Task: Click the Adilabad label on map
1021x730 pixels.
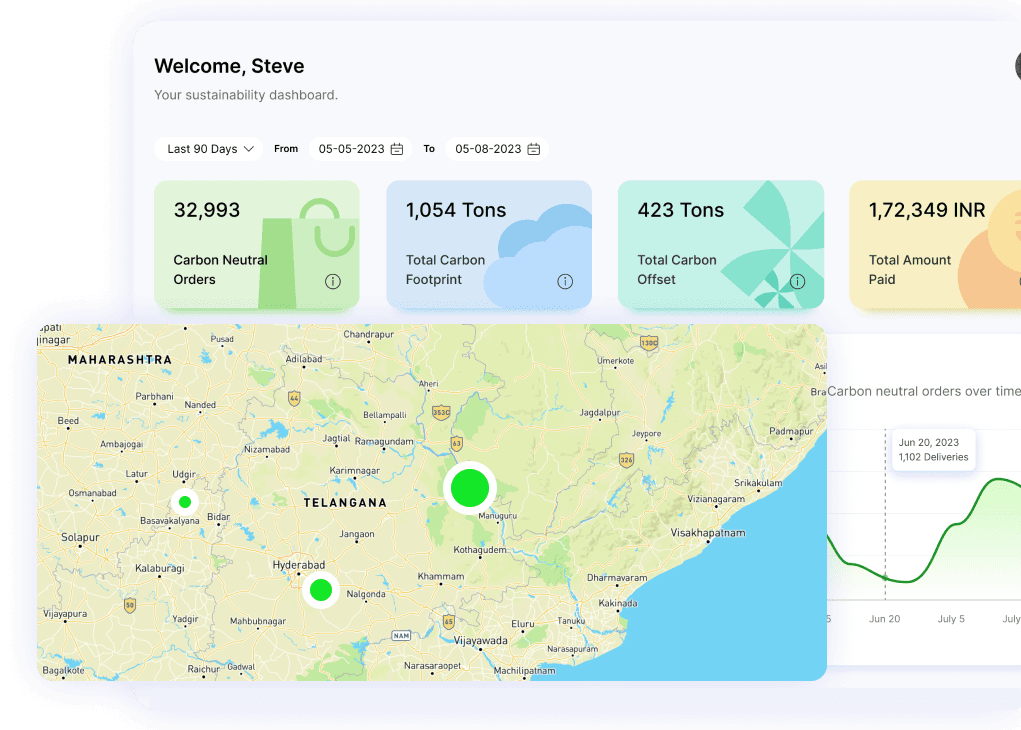Action: click(304, 359)
